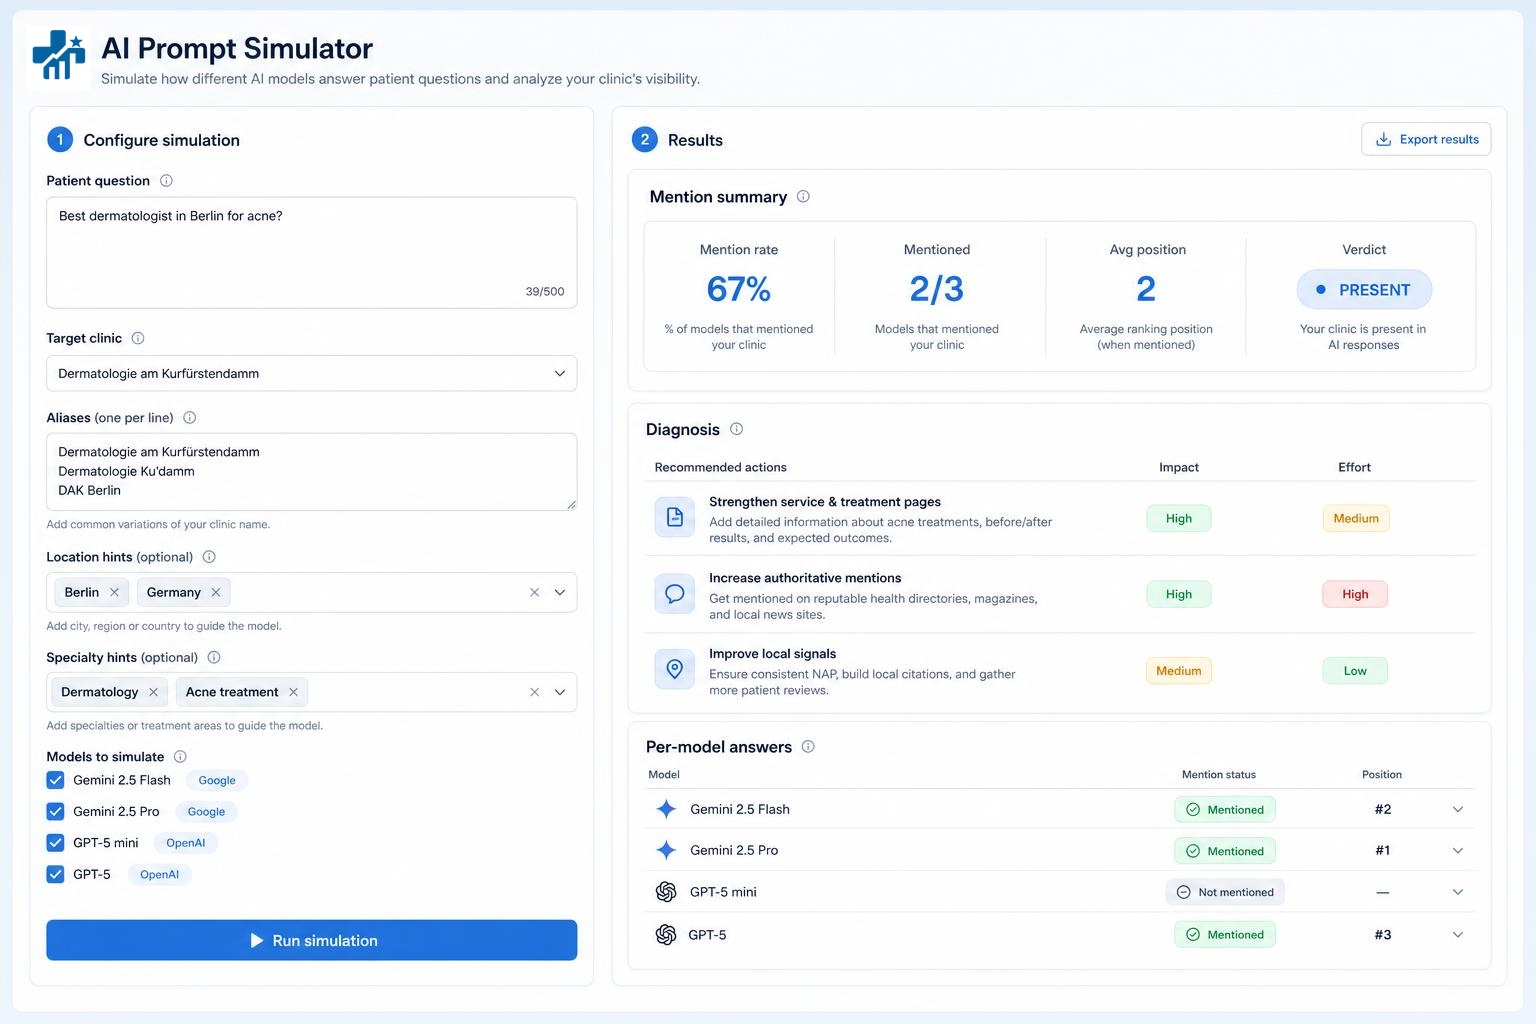Viewport: 1536px width, 1024px height.
Task: Click Gemini 2.5 Flash sparkle icon
Action: tap(666, 809)
